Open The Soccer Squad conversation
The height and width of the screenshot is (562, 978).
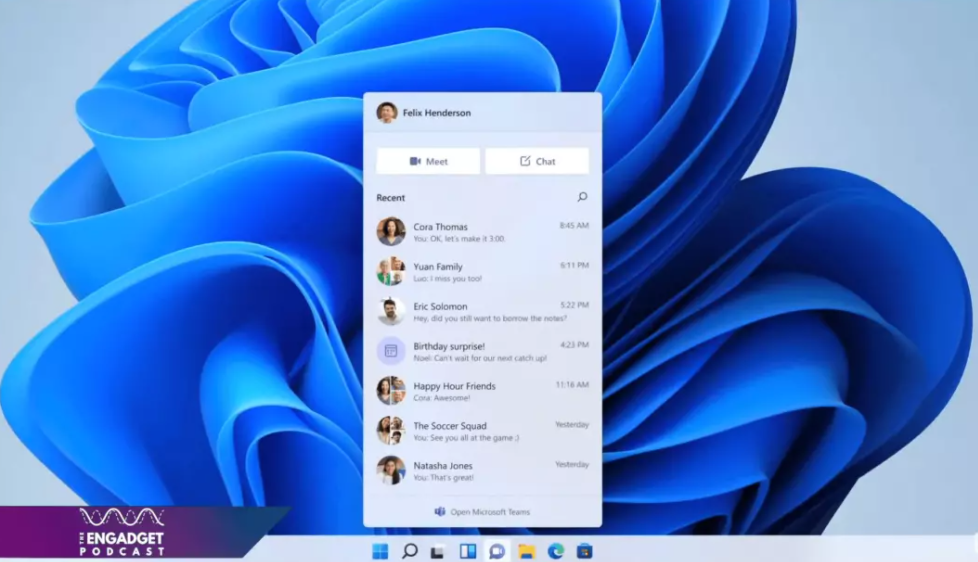[482, 431]
